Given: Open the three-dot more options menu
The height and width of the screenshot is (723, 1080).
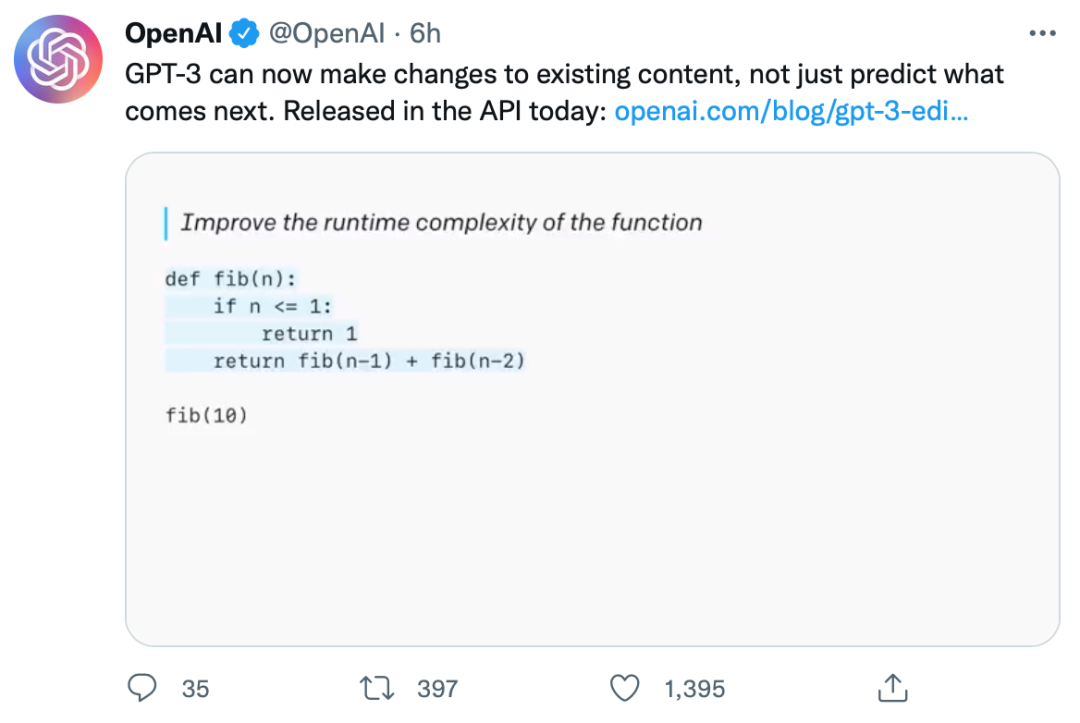Looking at the screenshot, I should tap(1042, 34).
